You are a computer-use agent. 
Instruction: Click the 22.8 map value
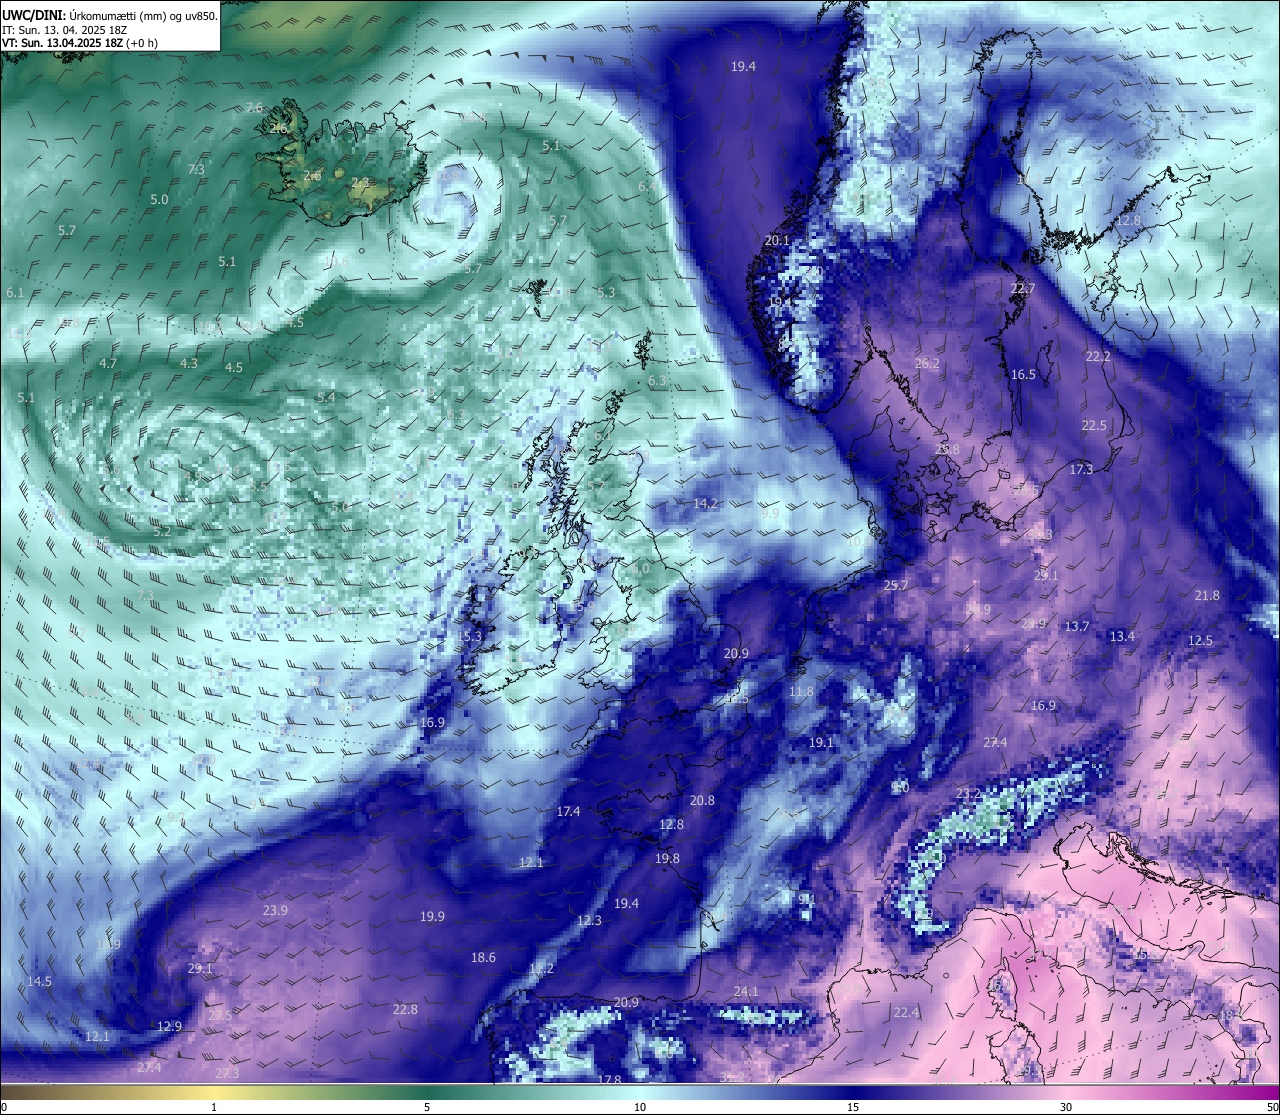point(405,1010)
